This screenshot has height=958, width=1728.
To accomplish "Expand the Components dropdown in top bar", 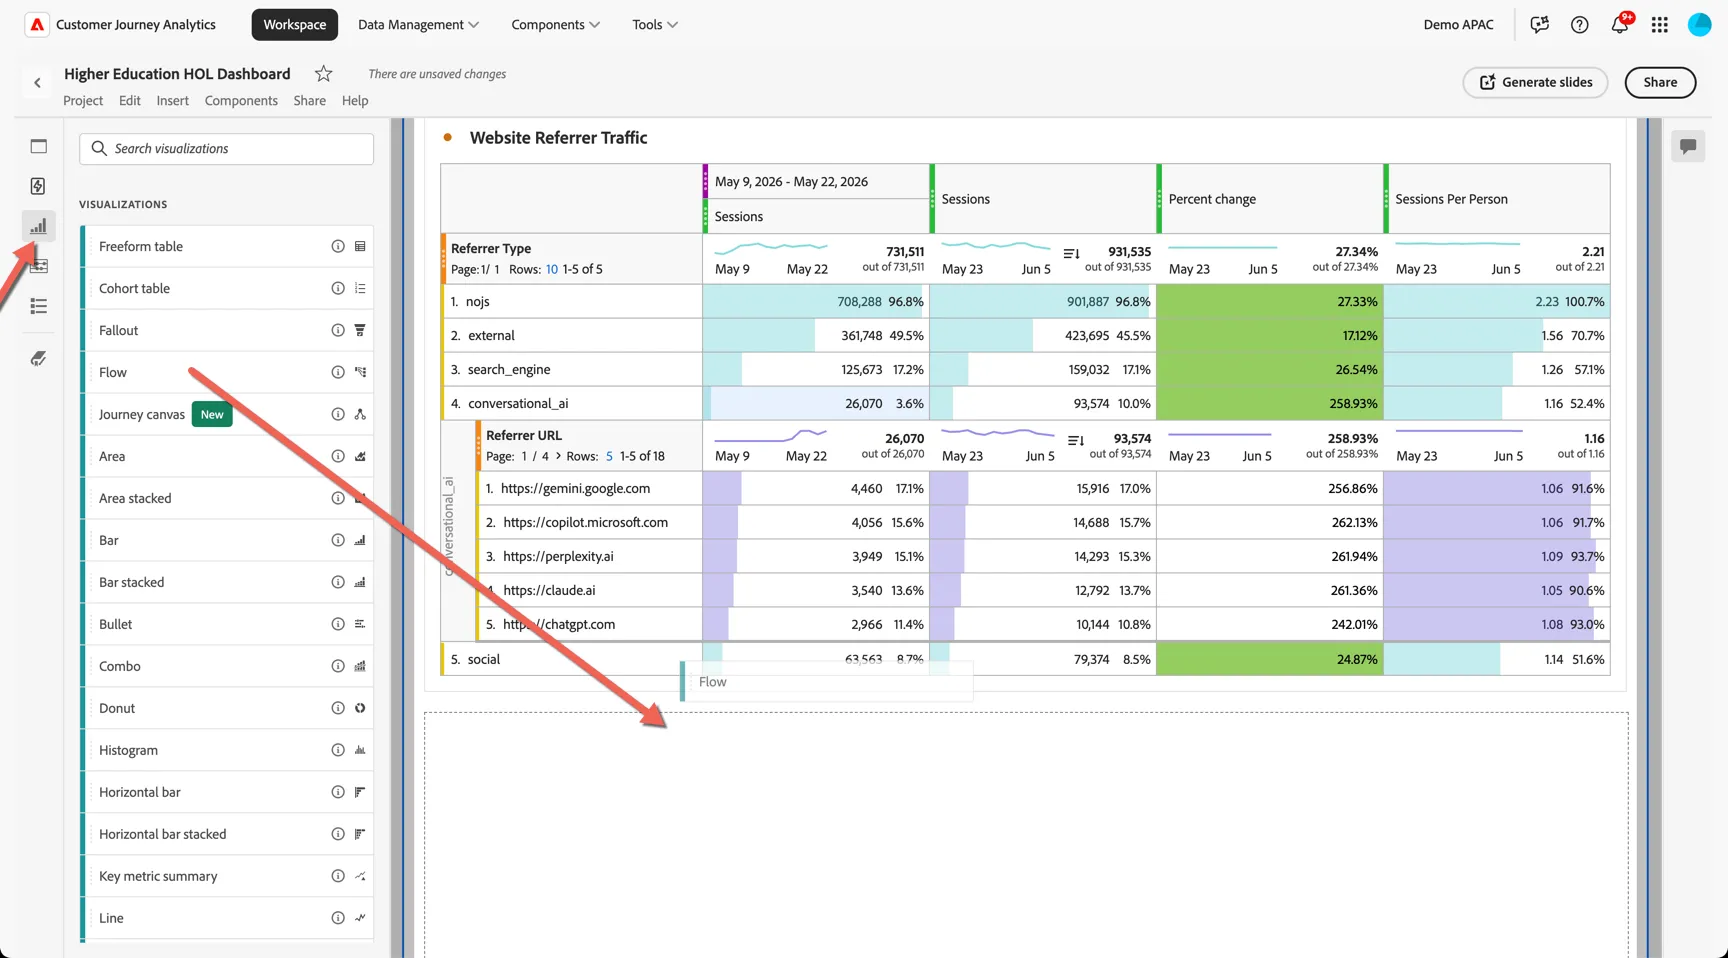I will click(x=555, y=24).
